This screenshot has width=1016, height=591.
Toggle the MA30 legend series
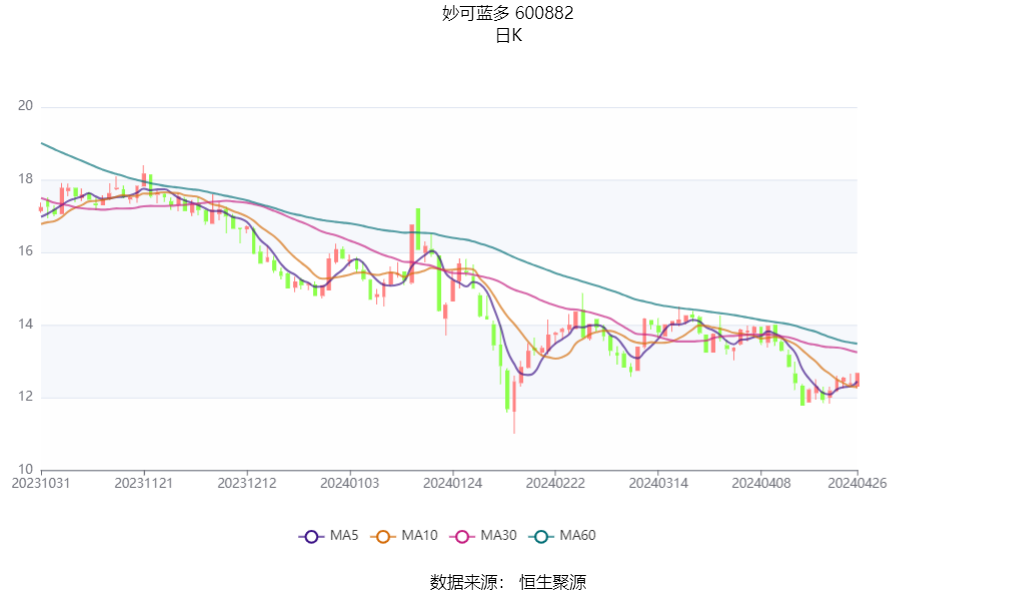[x=483, y=536]
